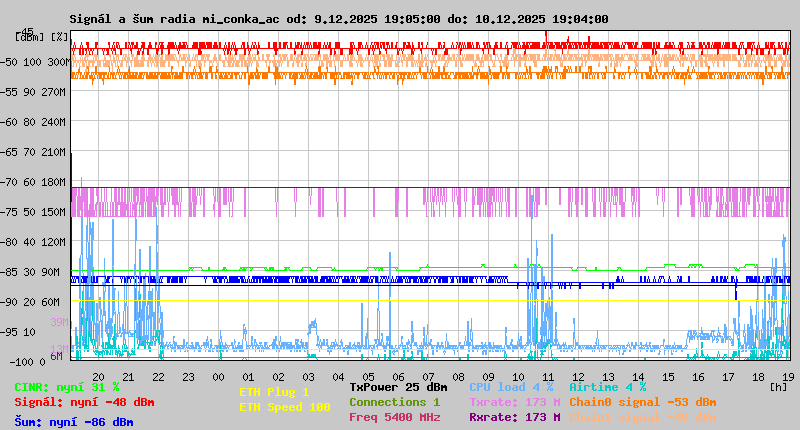
Task: Click the 'TxPower 25 dBm' legend label
Action: click(x=398, y=387)
